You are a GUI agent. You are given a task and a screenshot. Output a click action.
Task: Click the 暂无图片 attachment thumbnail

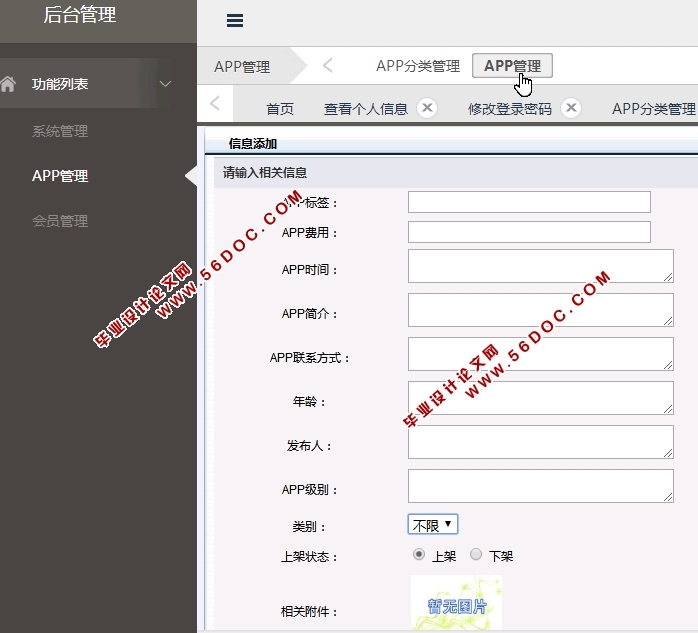click(x=456, y=603)
